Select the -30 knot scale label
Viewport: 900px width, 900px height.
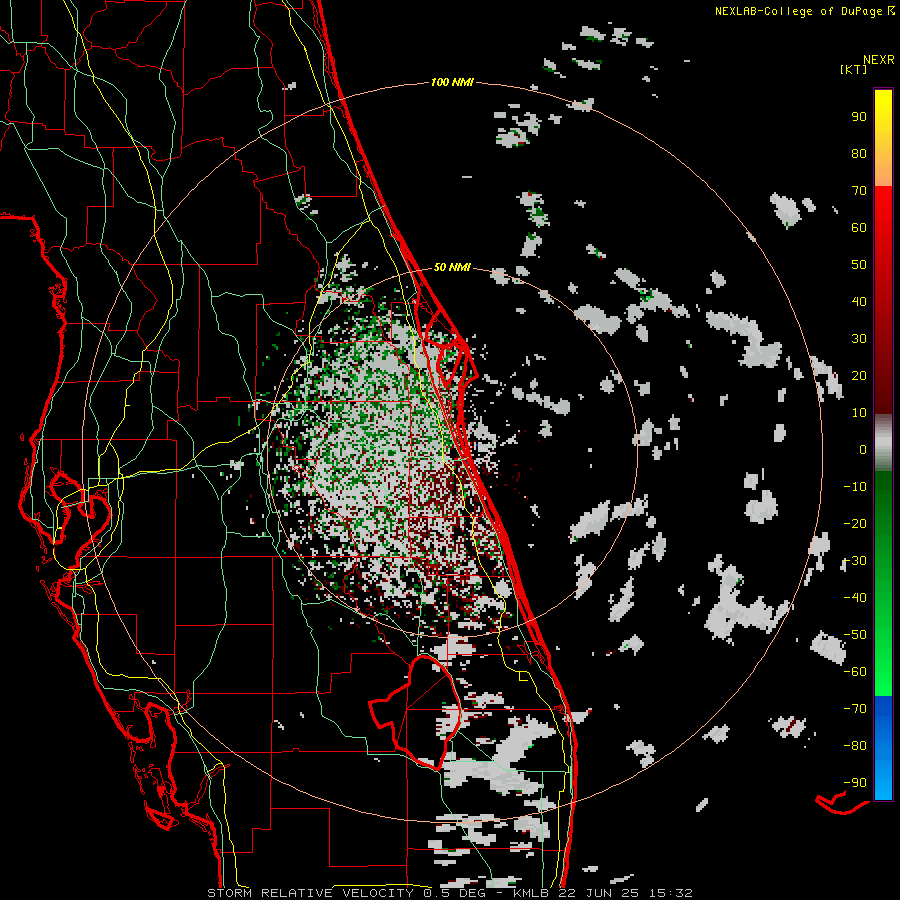click(x=855, y=561)
